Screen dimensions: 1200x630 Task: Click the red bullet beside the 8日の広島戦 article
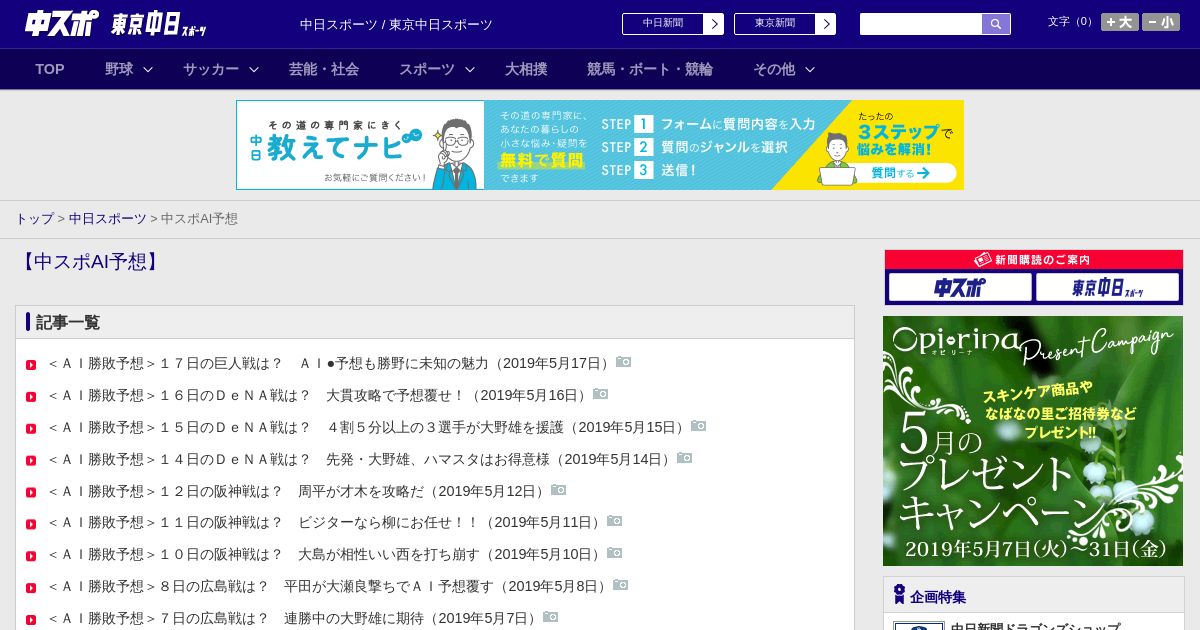click(31, 588)
